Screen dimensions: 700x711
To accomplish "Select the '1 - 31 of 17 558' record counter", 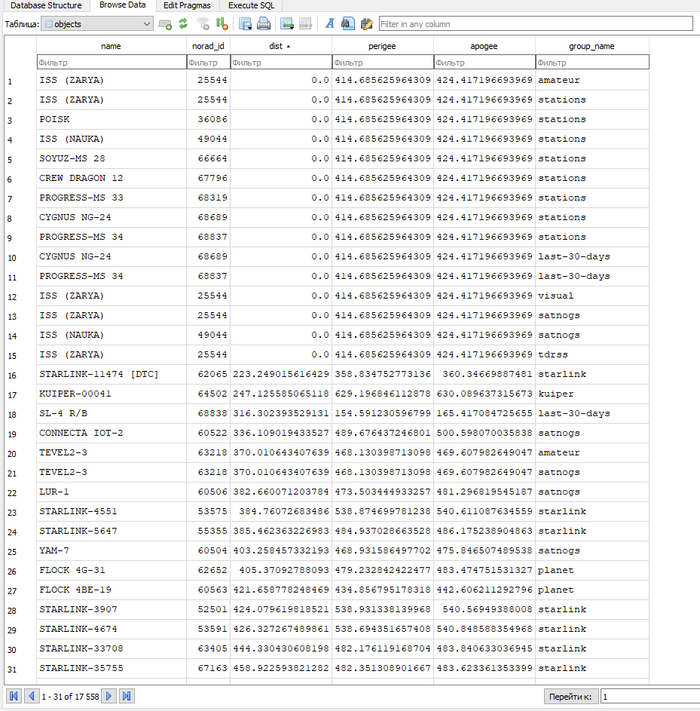I will 70,696.
